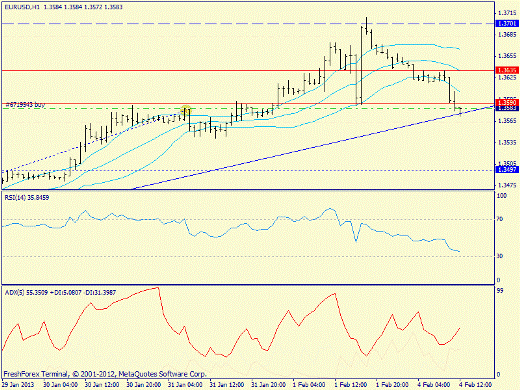Click the 1.3497 blue price label
Viewport: 520px width, 390px height.
[507, 170]
